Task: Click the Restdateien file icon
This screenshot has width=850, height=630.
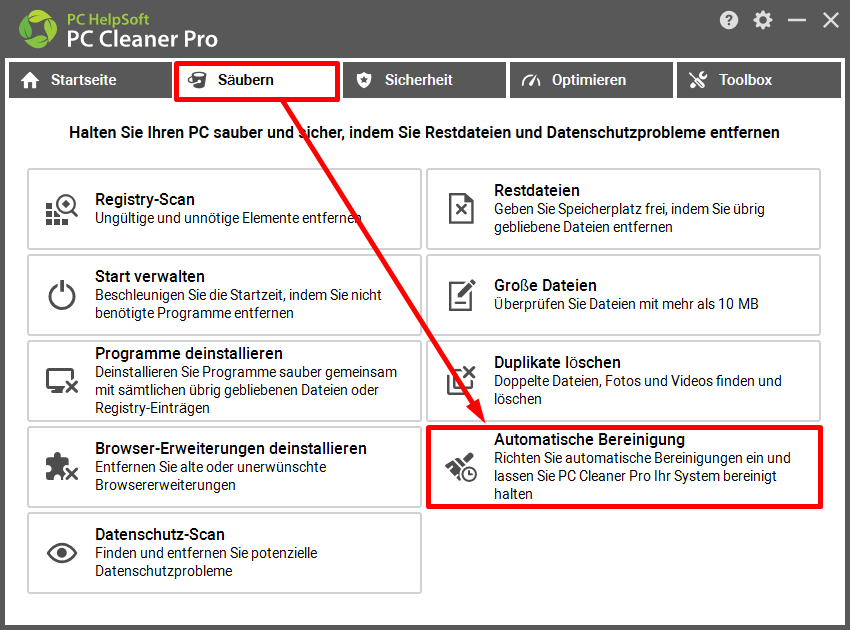Action: point(461,209)
